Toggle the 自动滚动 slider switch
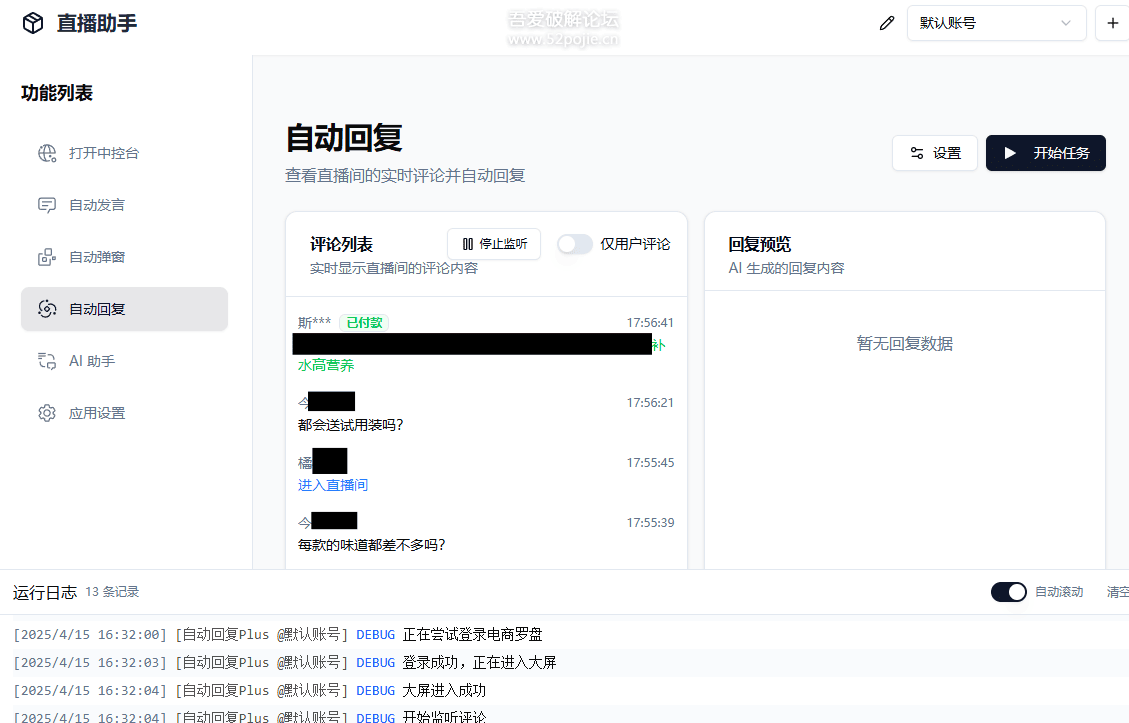1129x723 pixels. pos(1008,591)
